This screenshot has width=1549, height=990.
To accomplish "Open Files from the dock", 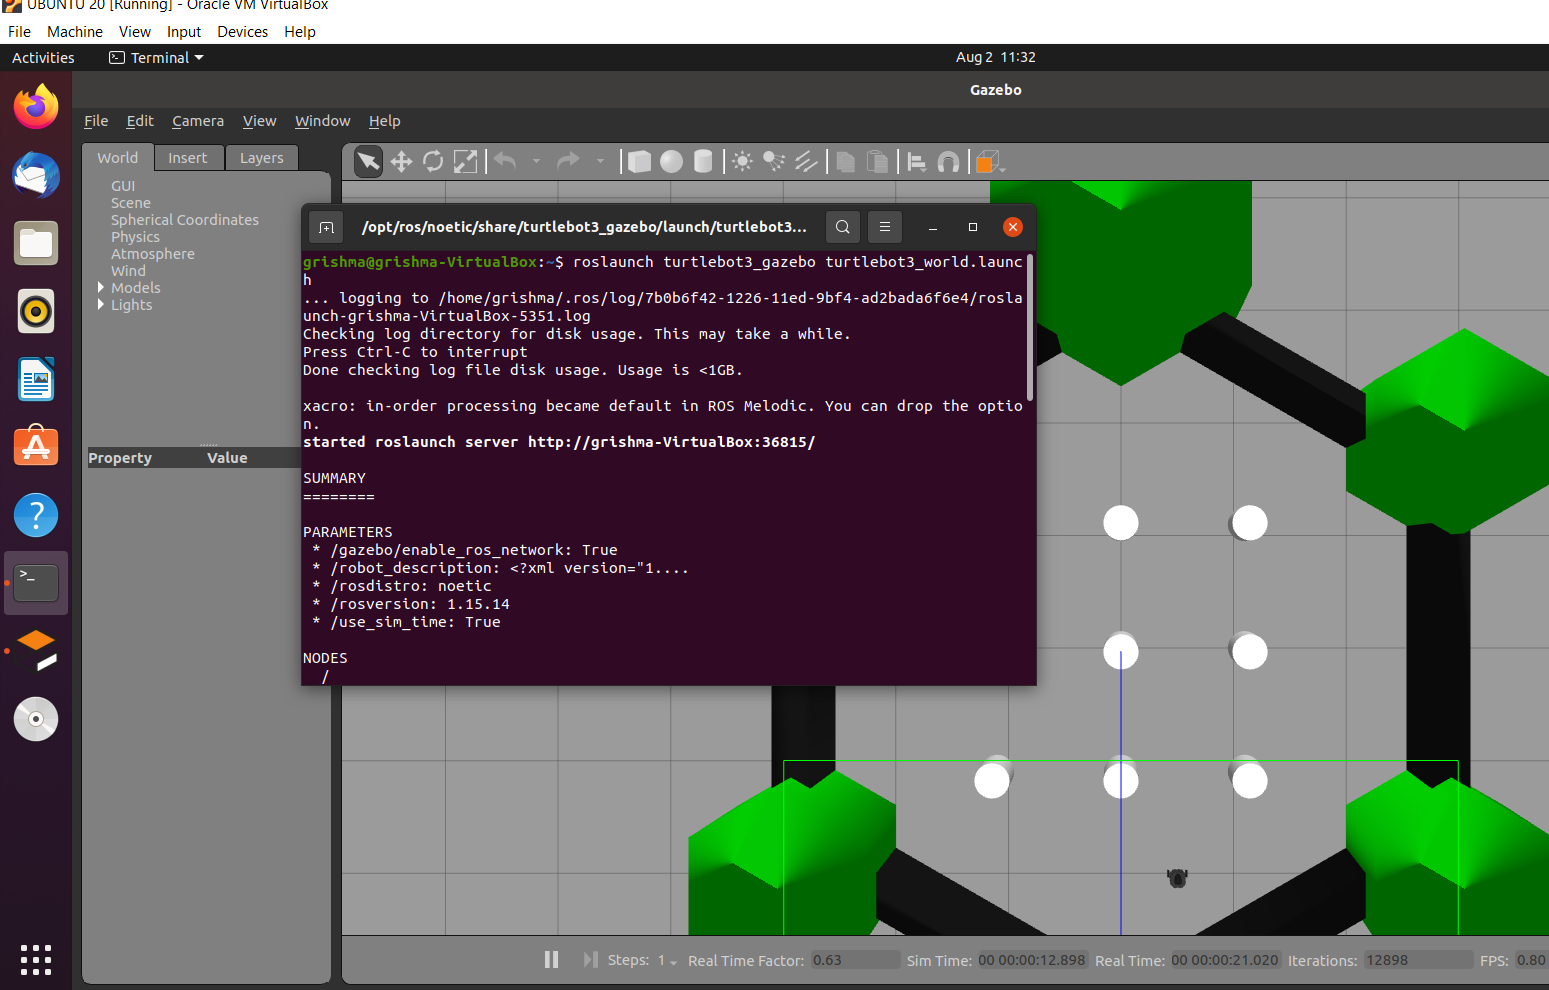I will click(x=36, y=243).
